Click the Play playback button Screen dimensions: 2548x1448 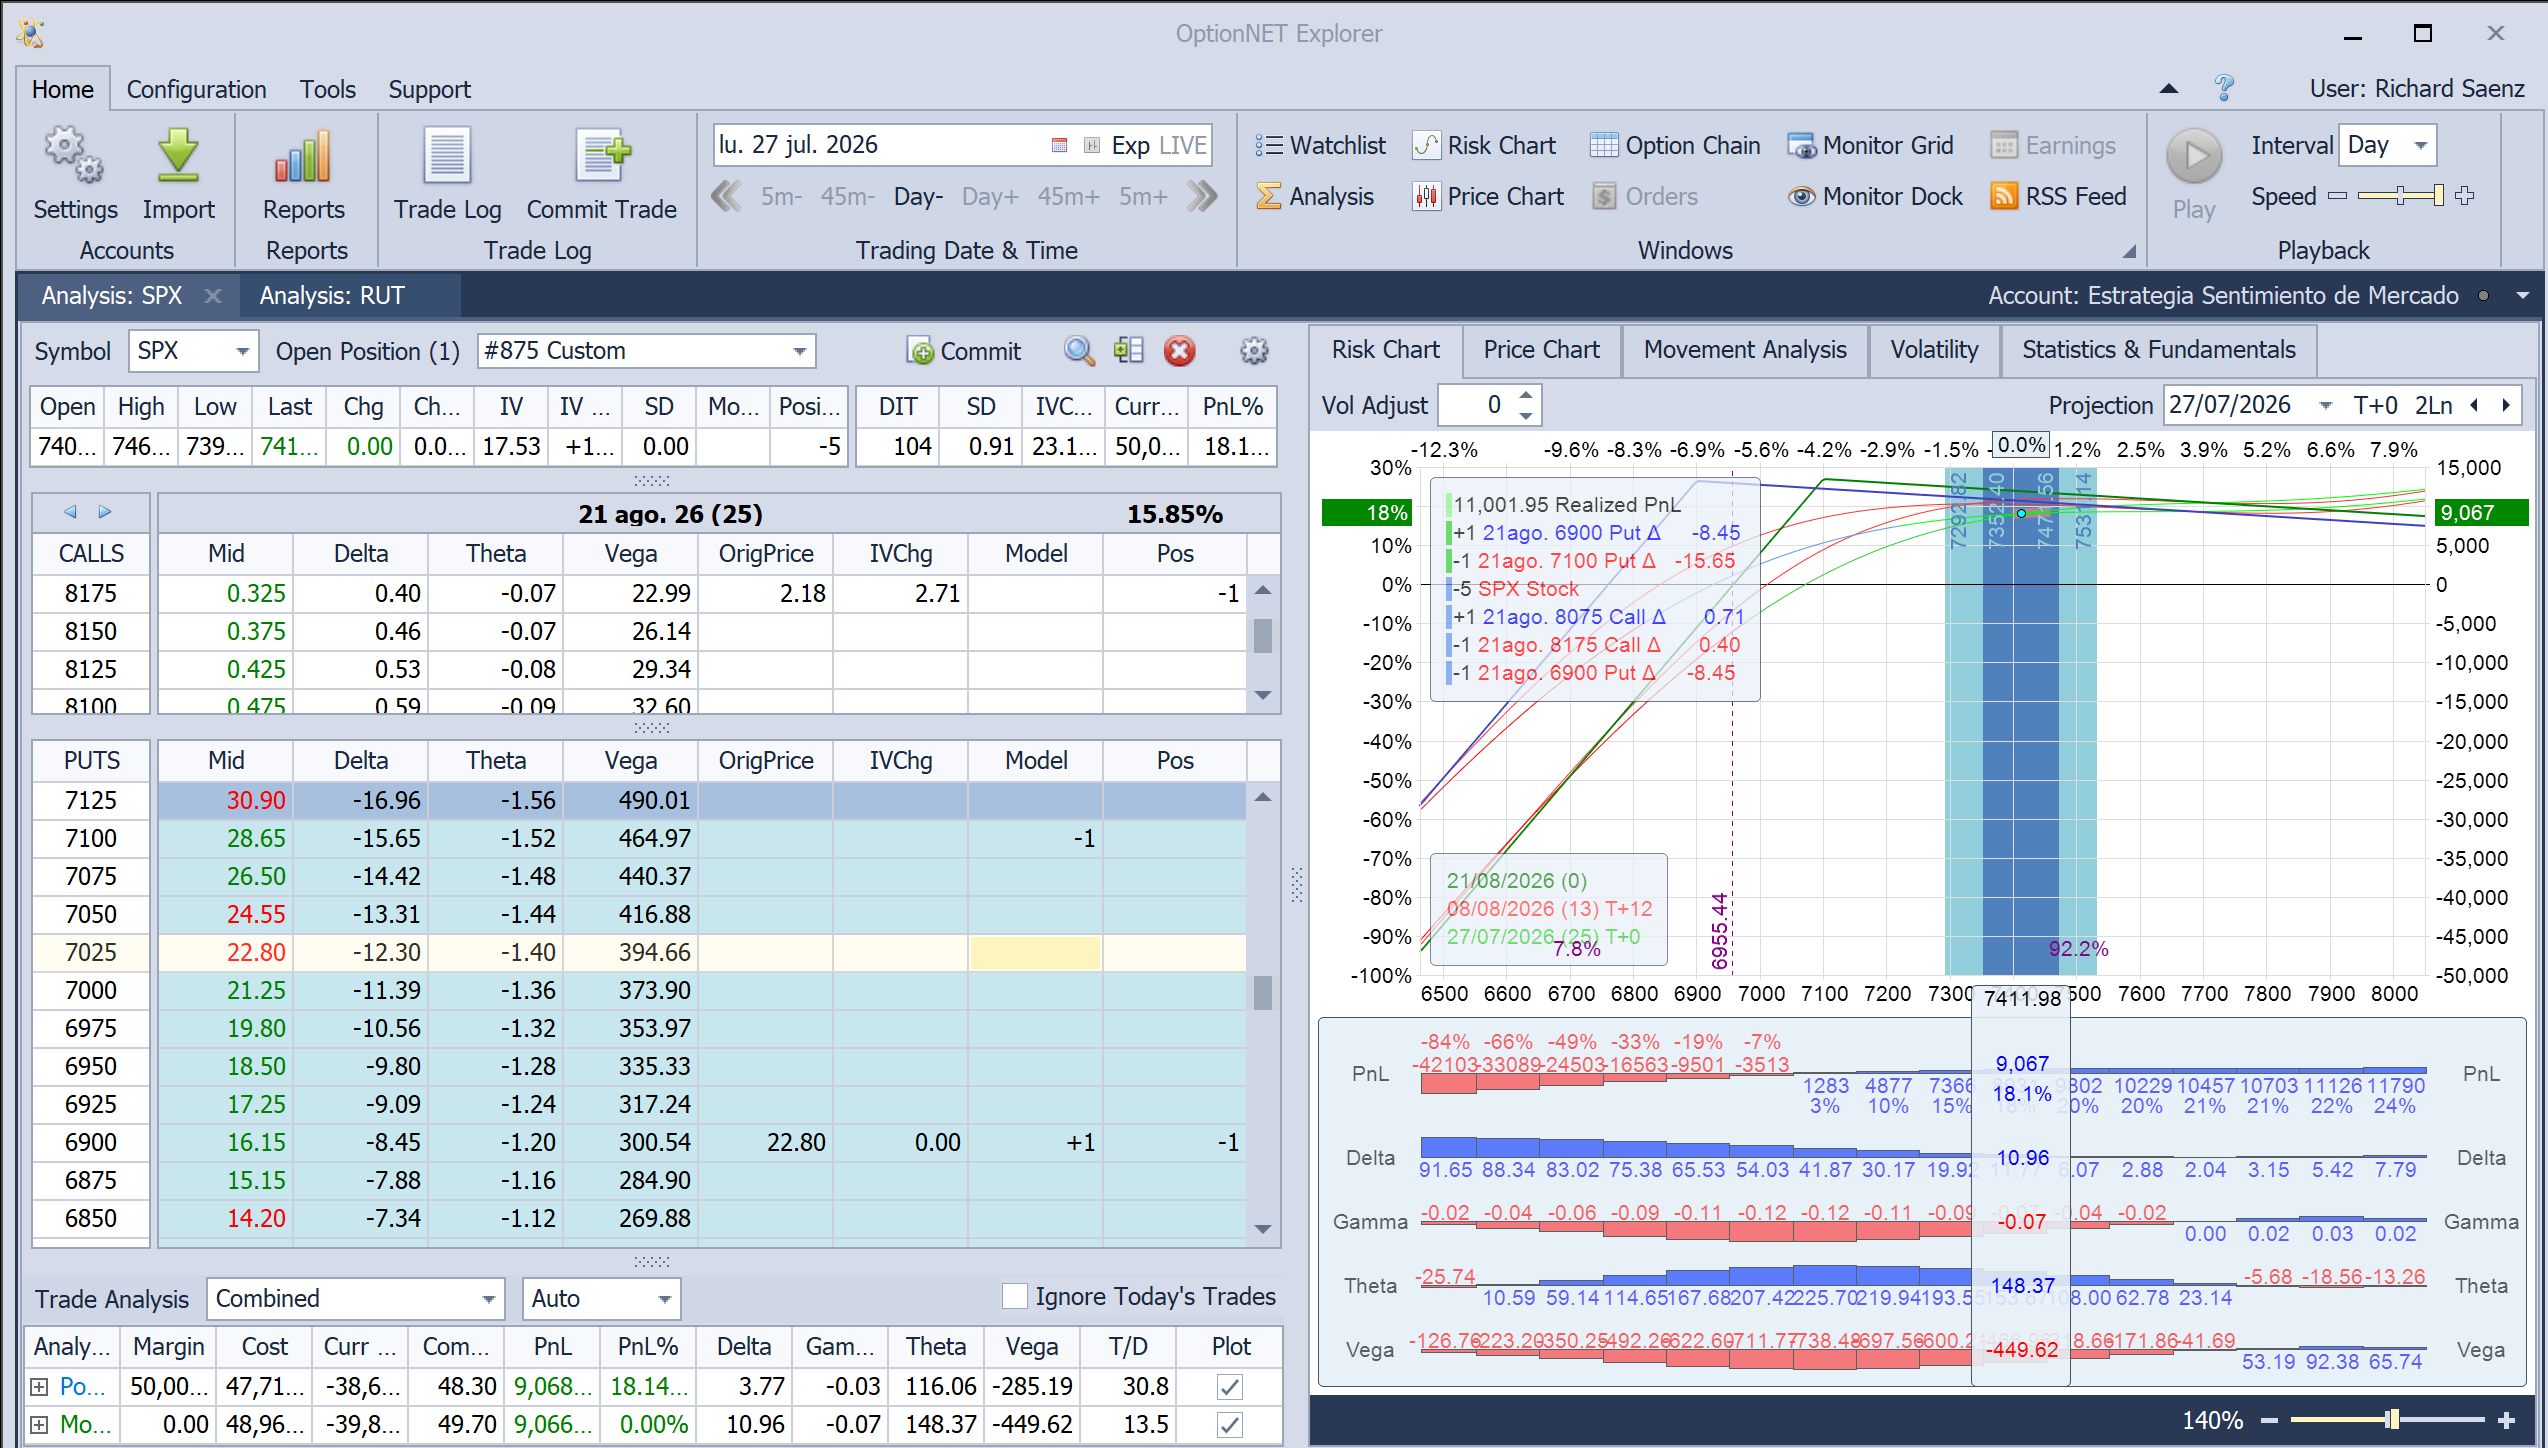(x=2194, y=157)
